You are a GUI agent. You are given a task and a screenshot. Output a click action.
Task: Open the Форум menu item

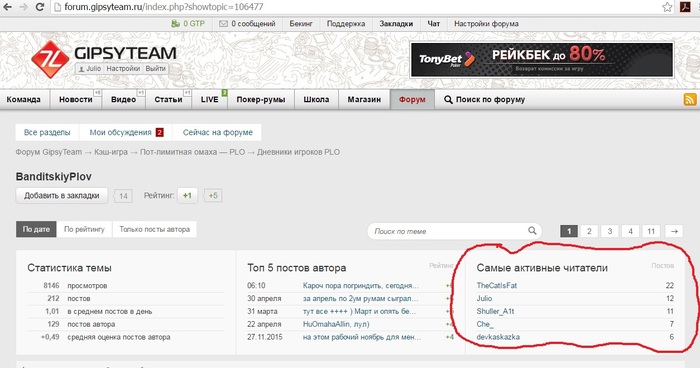[x=412, y=100]
